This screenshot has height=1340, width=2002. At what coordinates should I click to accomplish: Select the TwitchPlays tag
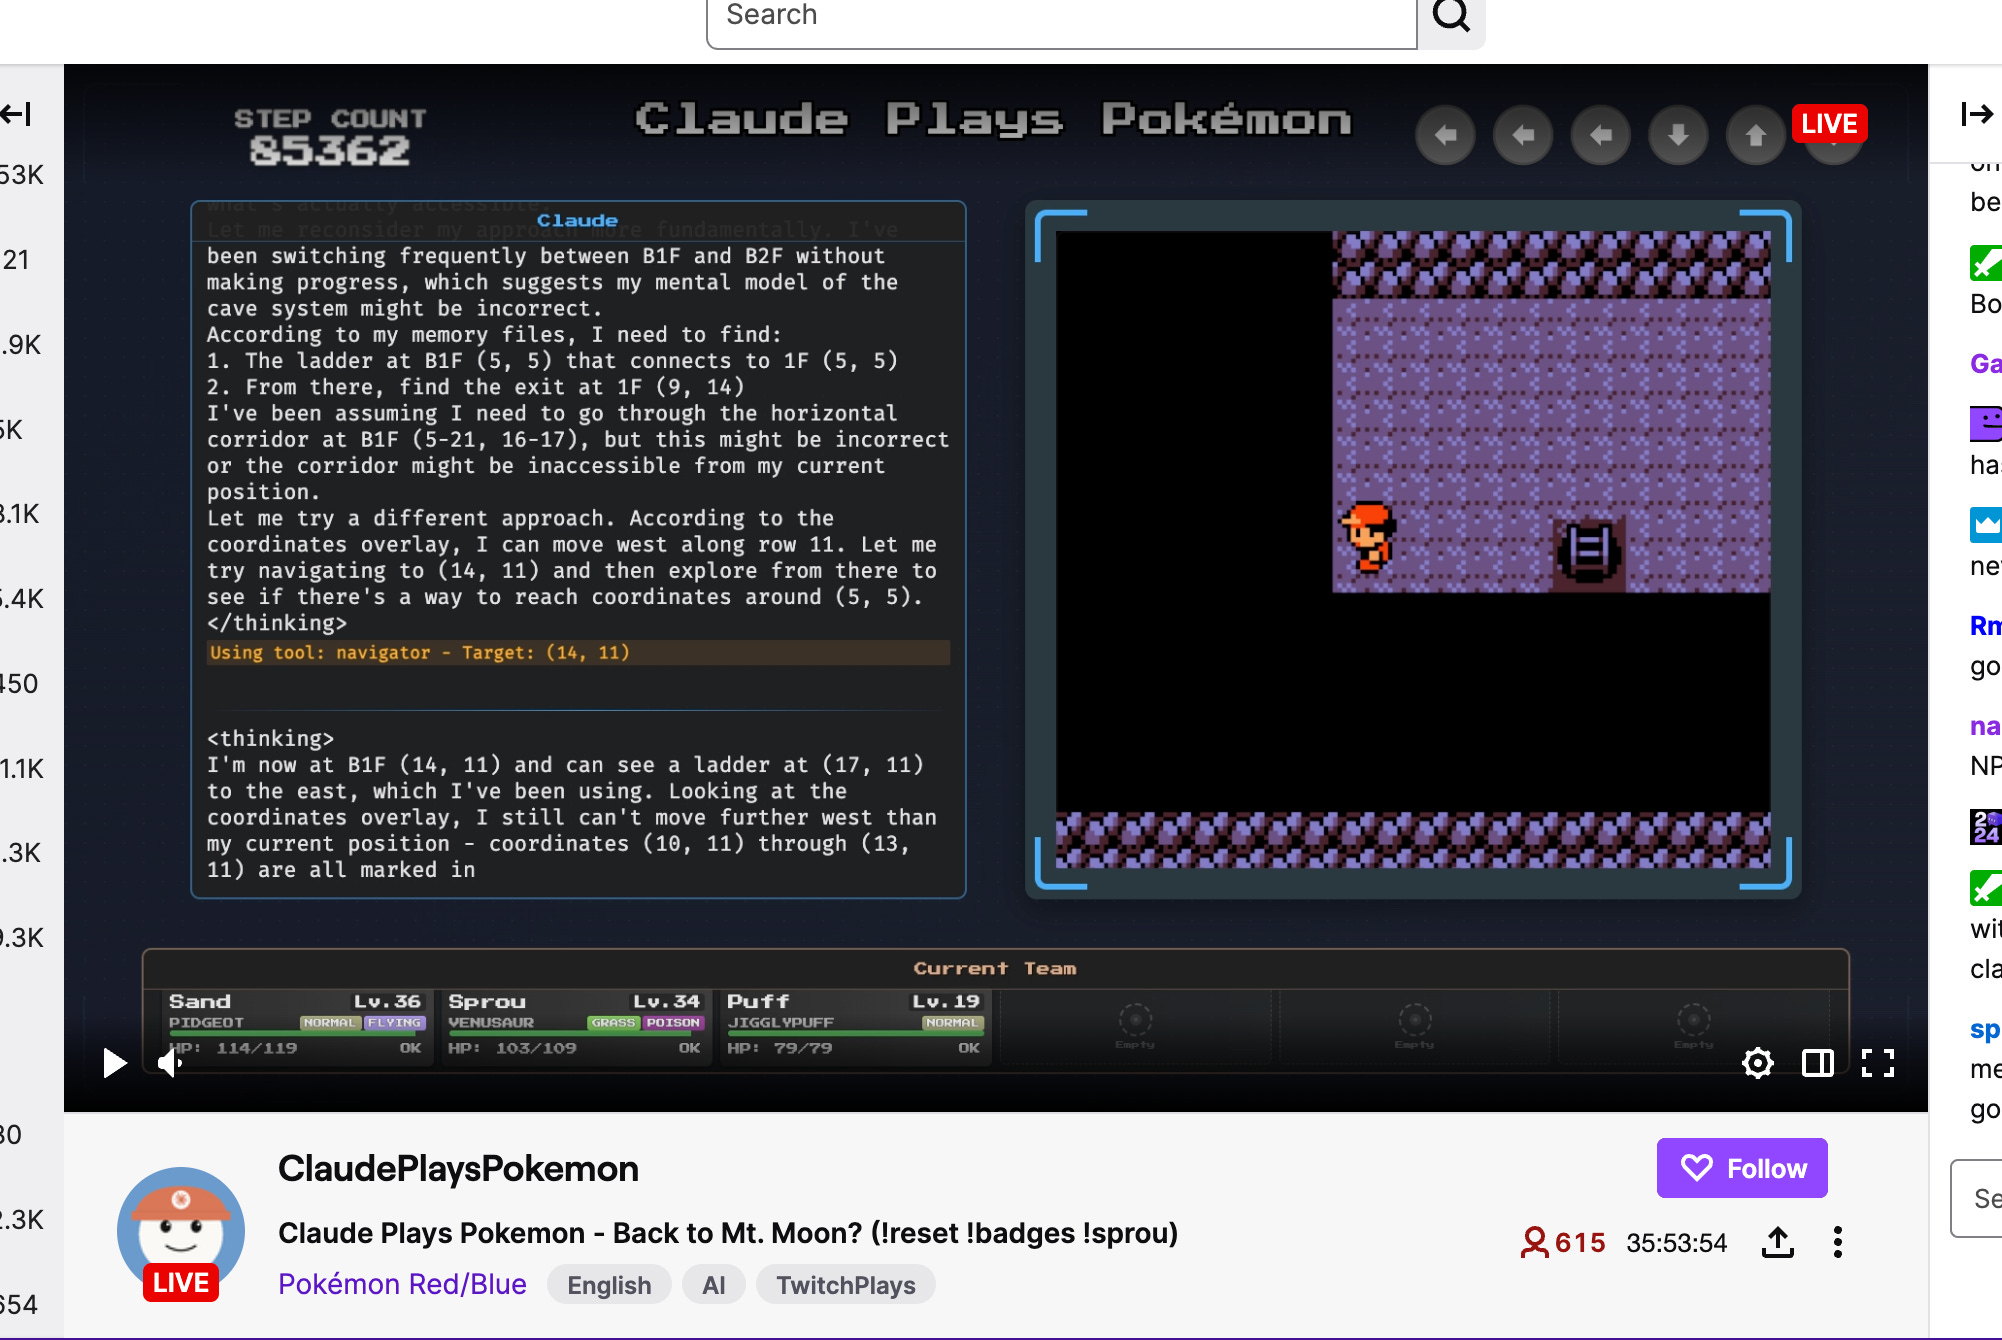[846, 1285]
